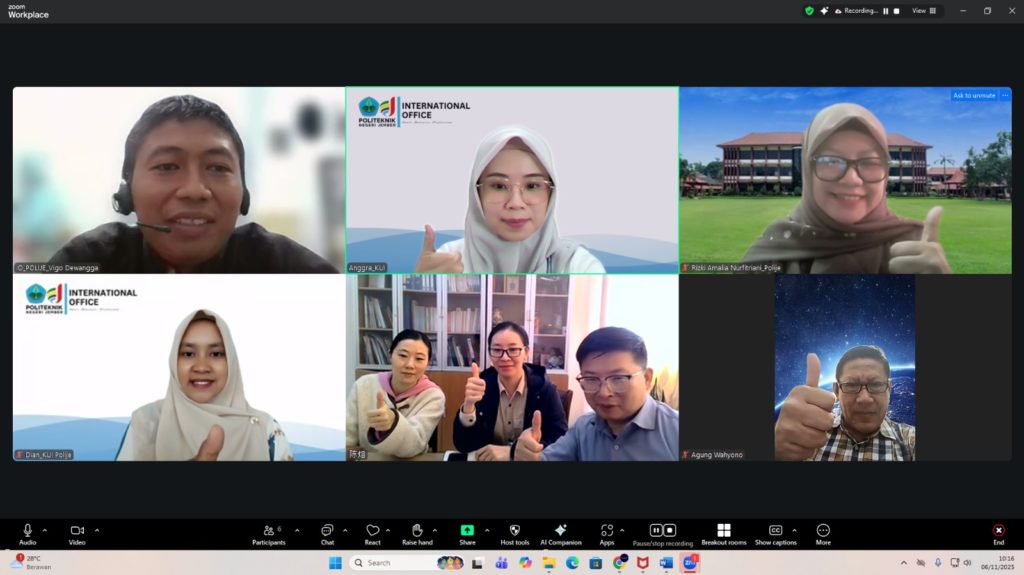Screen dimensions: 1024x575
Task: Mute the microphone with the Audio button
Action: point(27,530)
